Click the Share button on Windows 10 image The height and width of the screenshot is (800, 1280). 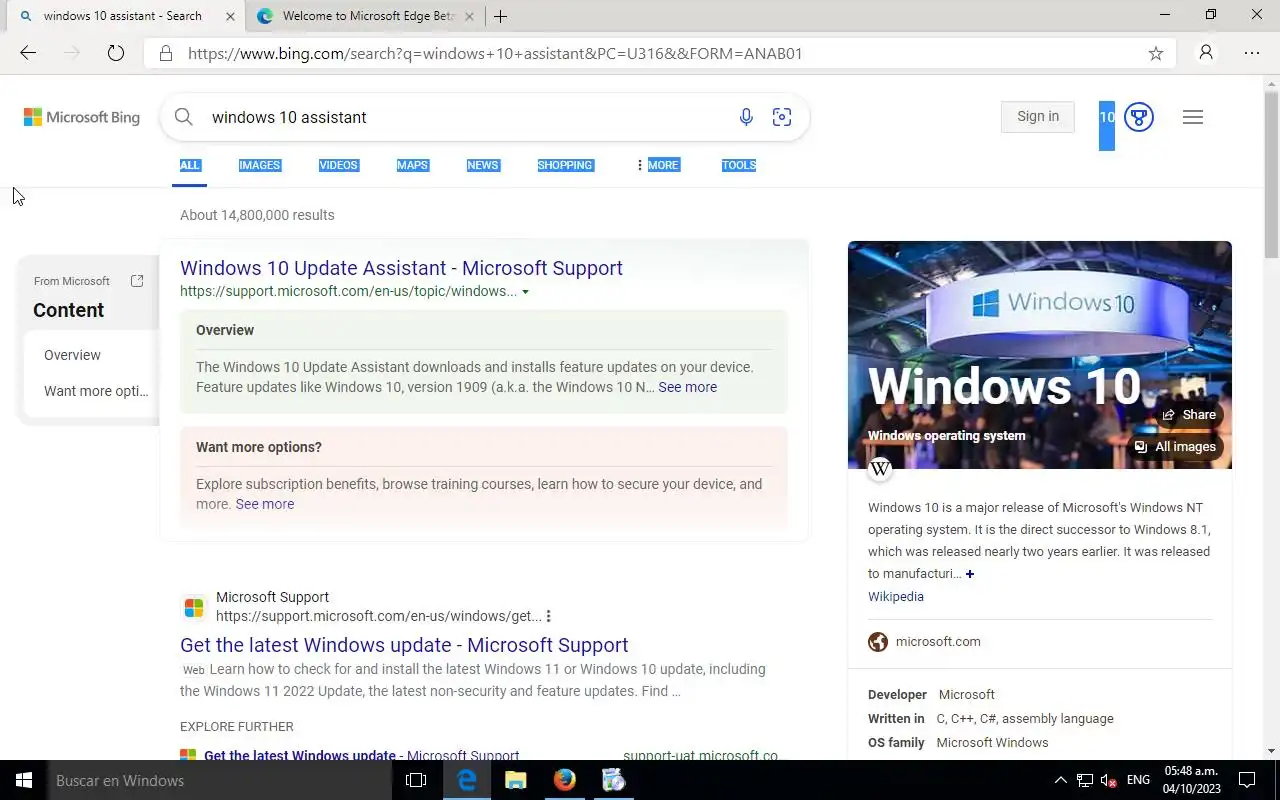point(1189,414)
